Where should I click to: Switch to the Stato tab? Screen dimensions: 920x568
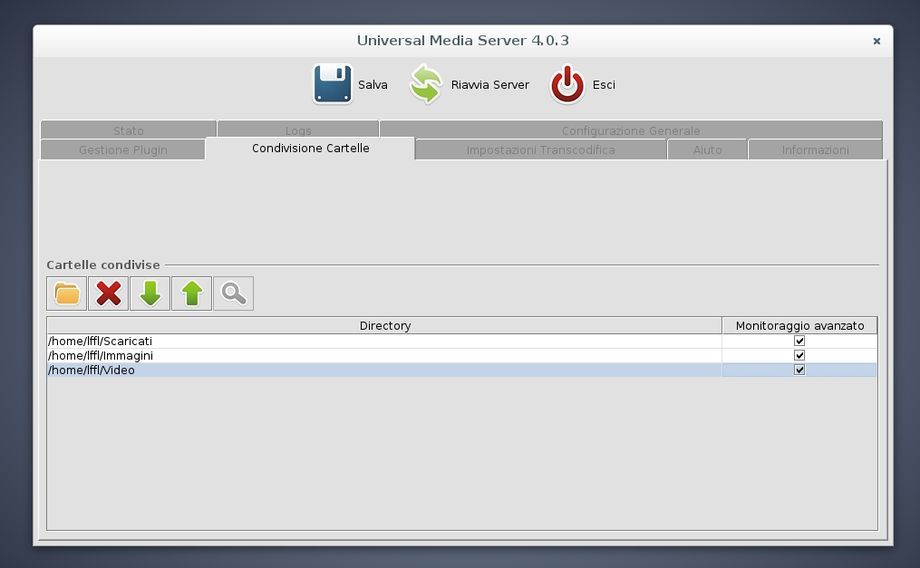point(128,130)
